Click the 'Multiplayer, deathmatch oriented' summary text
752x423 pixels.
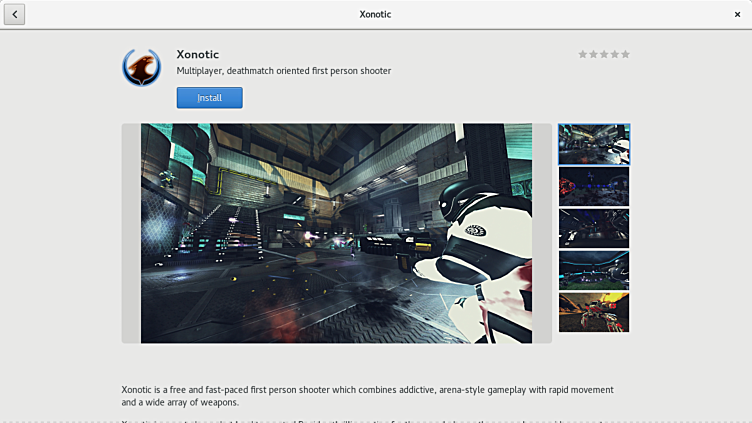tap(283, 71)
